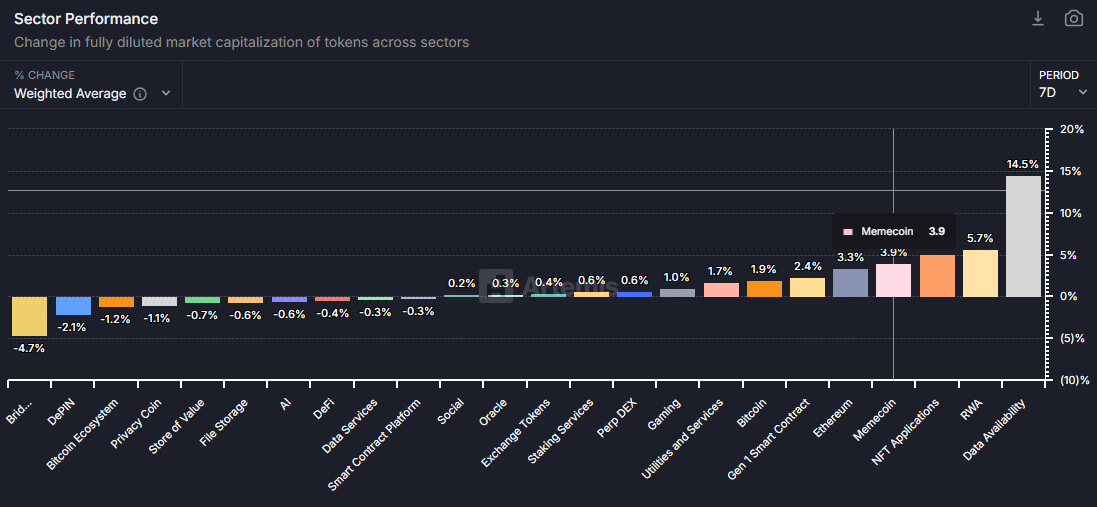Image resolution: width=1097 pixels, height=507 pixels.
Task: Click the RWA 5.7% bar
Action: (x=980, y=273)
